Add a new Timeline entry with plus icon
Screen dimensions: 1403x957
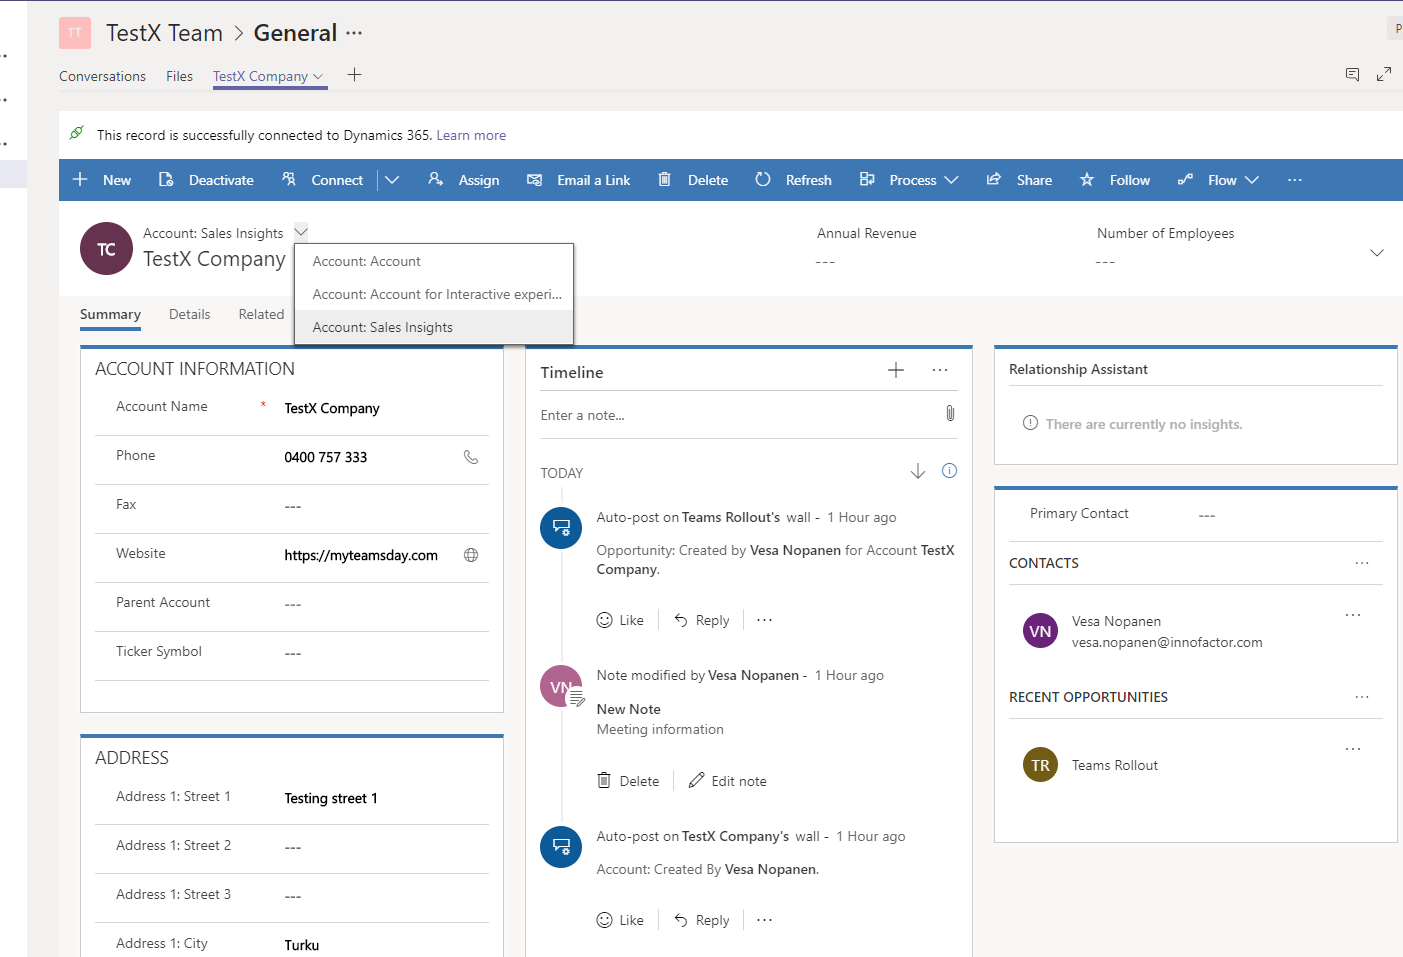coord(895,371)
